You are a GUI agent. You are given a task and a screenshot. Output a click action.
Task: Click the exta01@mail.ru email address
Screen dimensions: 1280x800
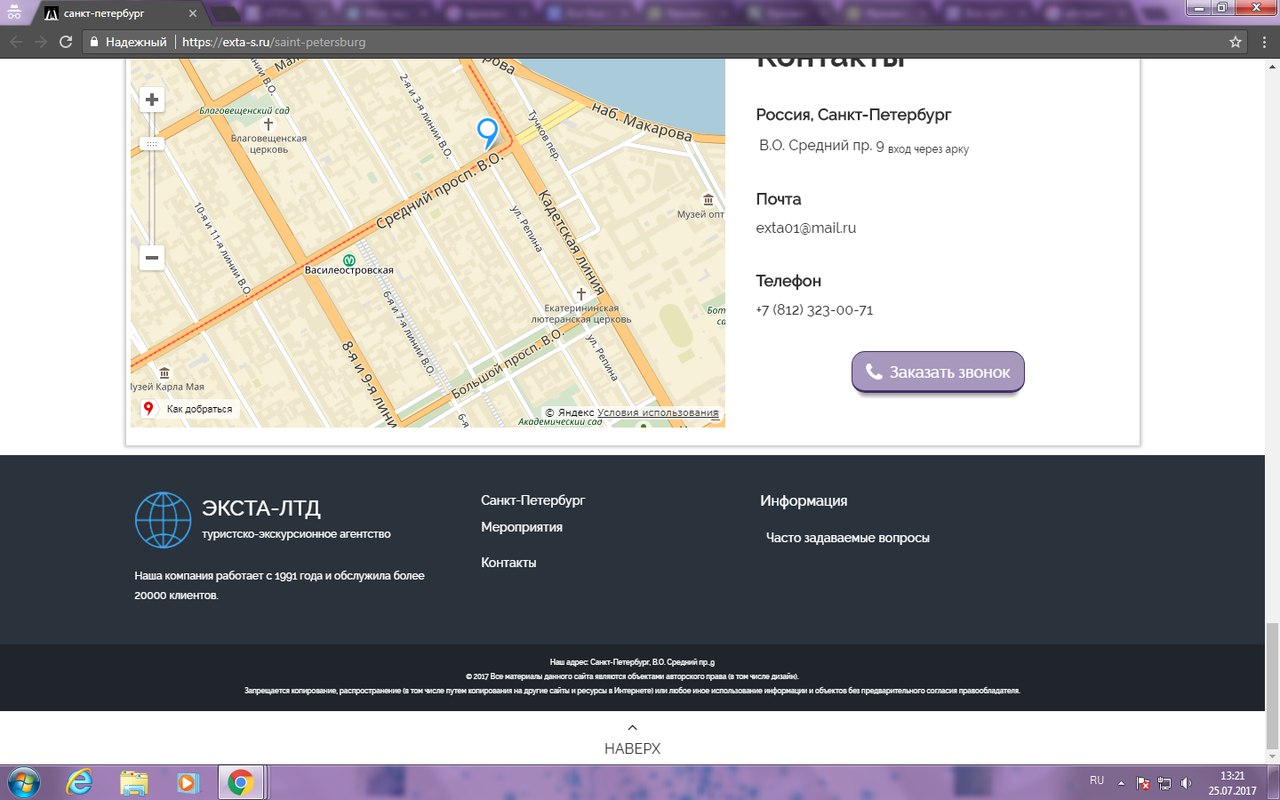point(806,228)
